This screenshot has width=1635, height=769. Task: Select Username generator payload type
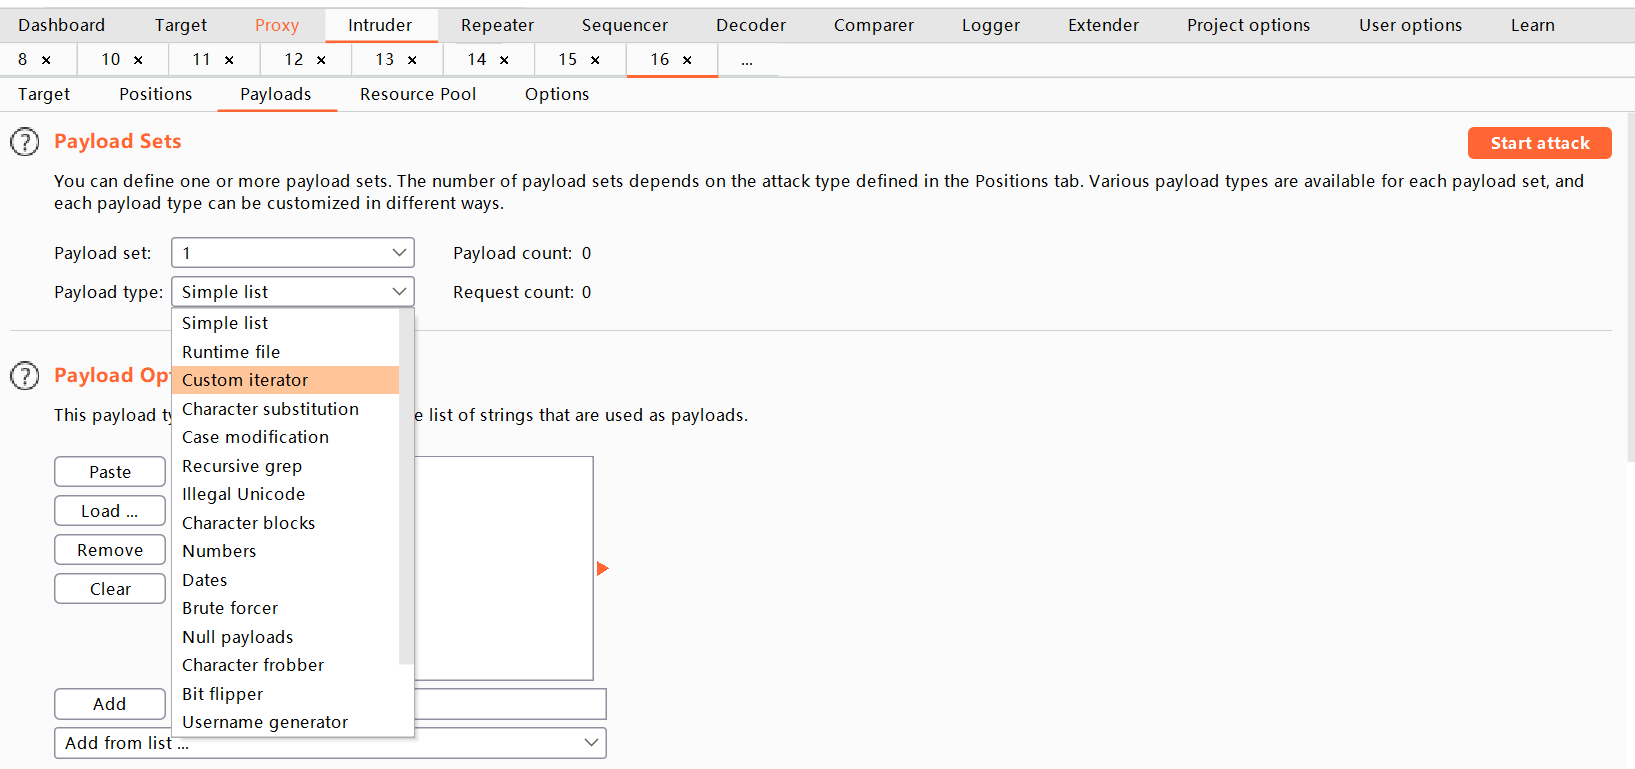point(285,722)
